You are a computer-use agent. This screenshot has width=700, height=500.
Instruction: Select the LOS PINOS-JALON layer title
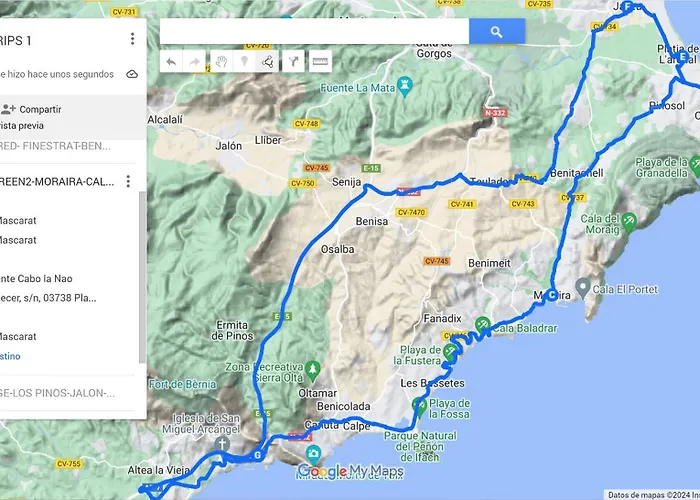click(55, 393)
